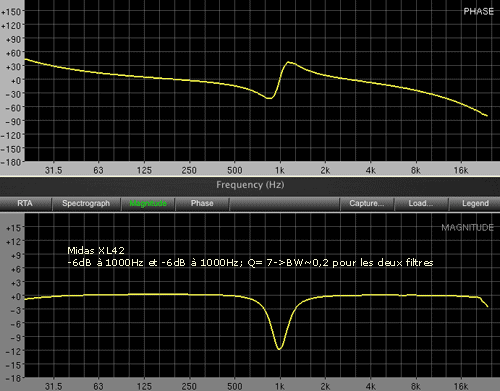
Task: Click the magnitude notch bottom at 1k
Action: [x=279, y=349]
